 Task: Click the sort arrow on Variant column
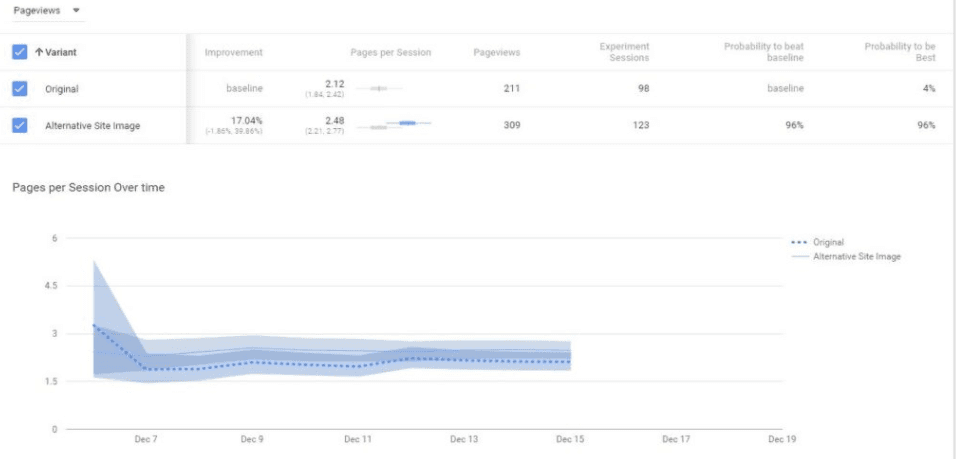coord(38,52)
